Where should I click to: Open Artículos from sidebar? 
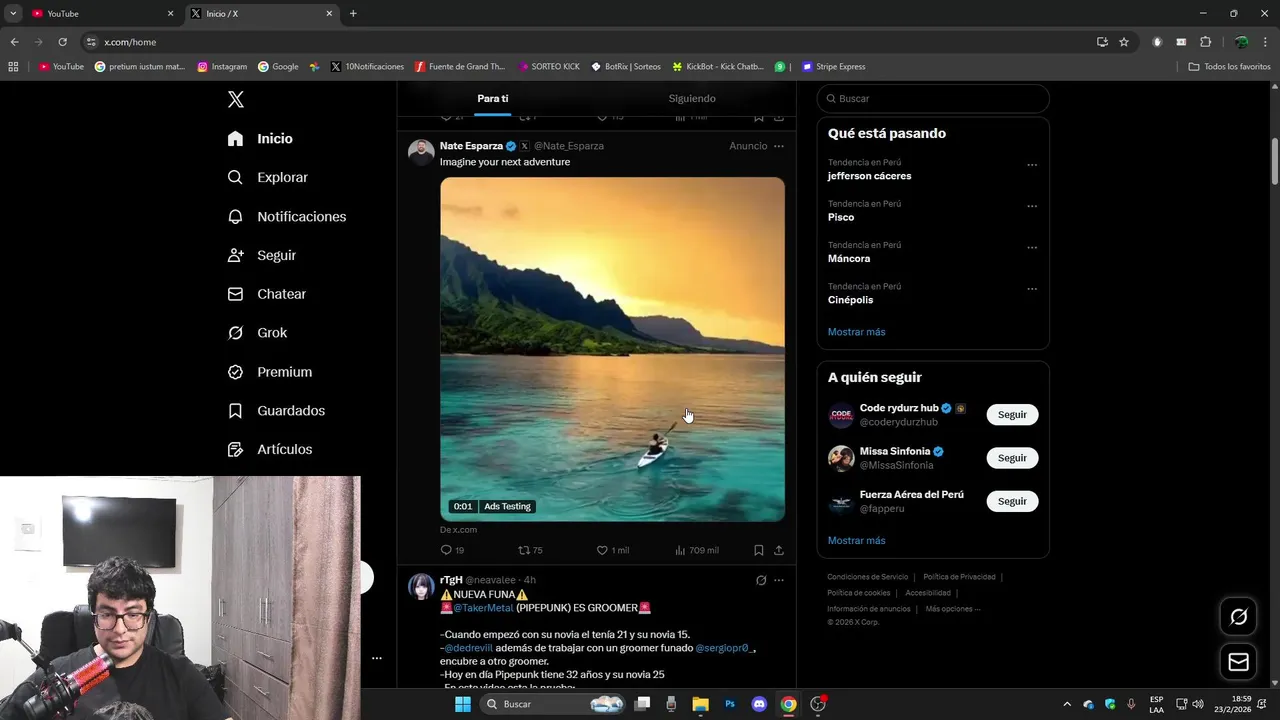tap(270, 450)
